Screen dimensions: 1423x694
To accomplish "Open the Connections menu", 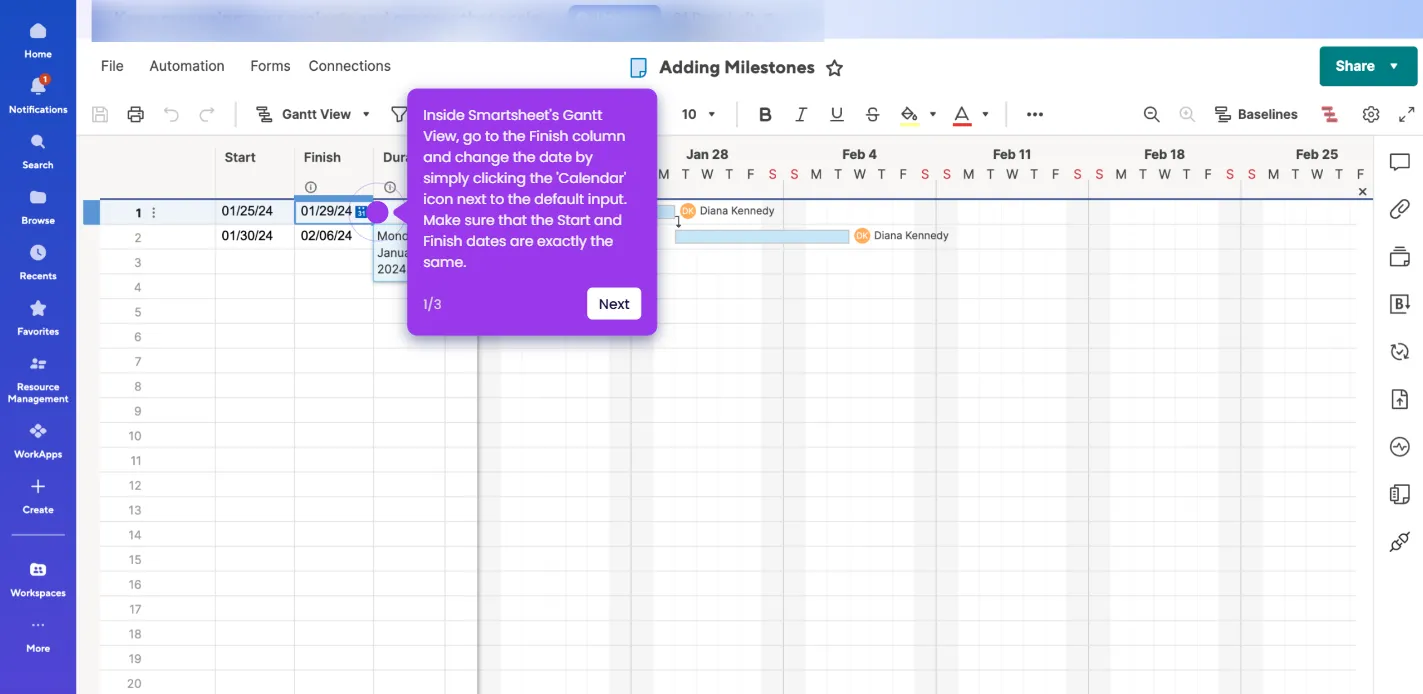I will pos(349,66).
